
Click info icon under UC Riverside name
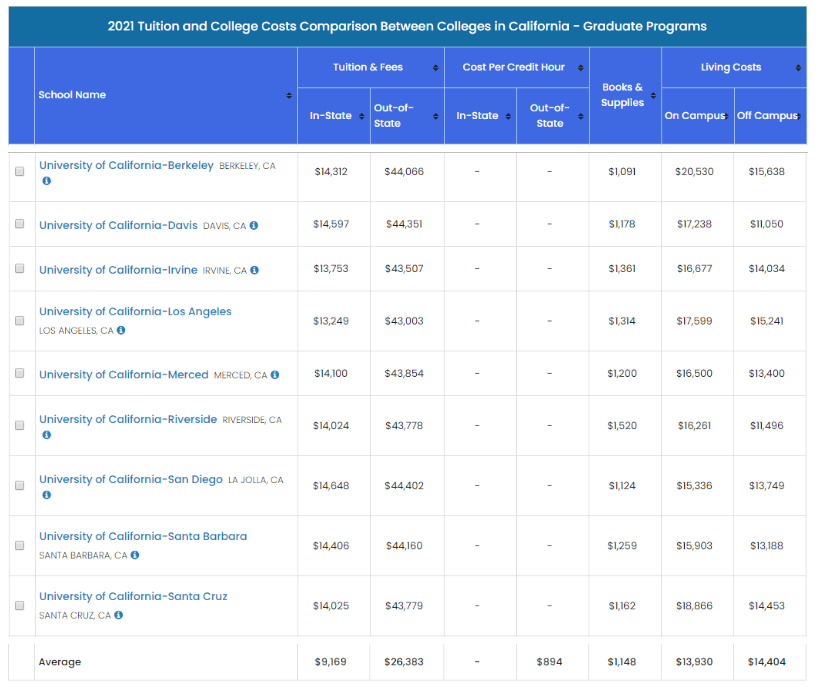[46, 435]
